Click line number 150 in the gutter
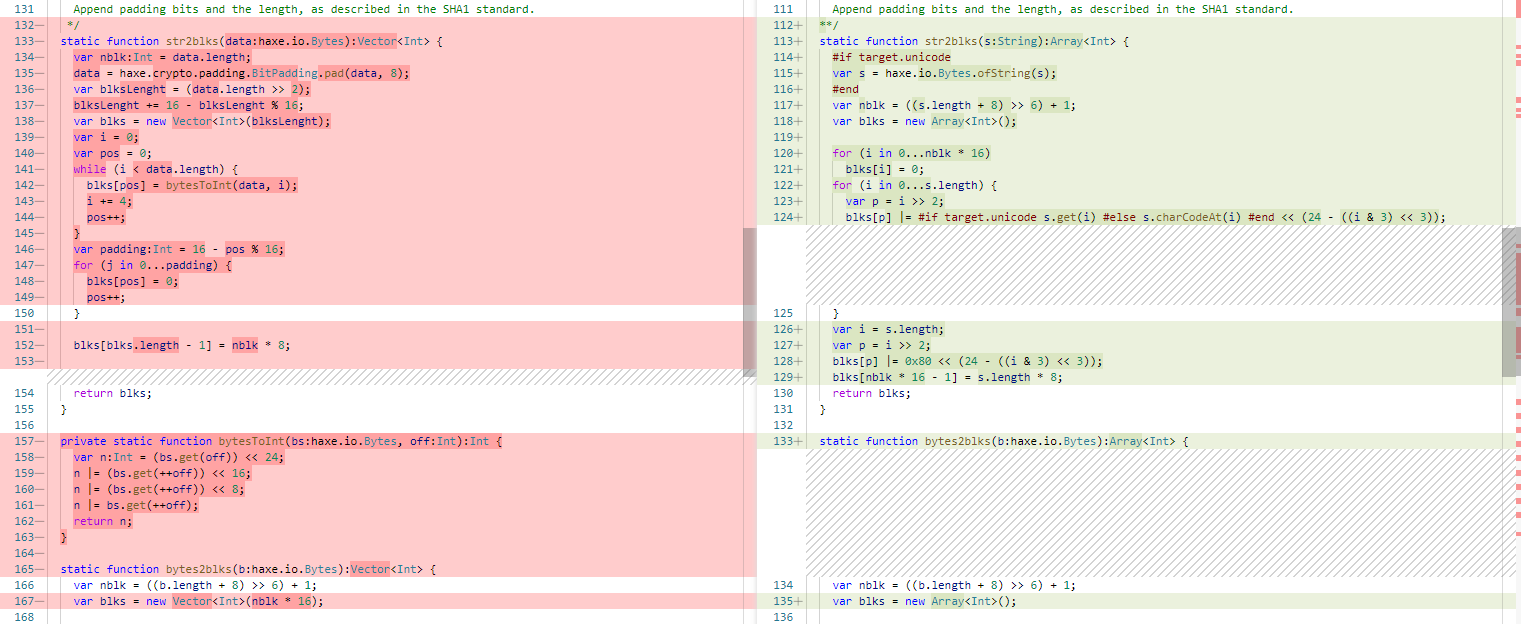This screenshot has height=624, width=1521. pos(24,313)
